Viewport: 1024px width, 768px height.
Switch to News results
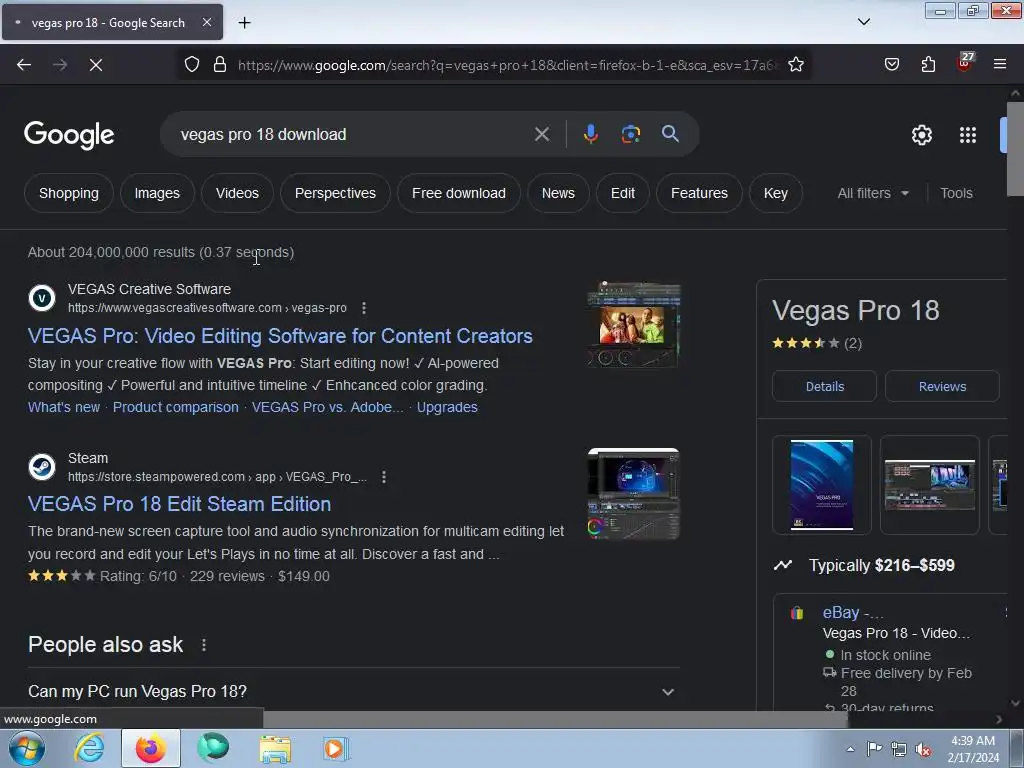point(558,193)
